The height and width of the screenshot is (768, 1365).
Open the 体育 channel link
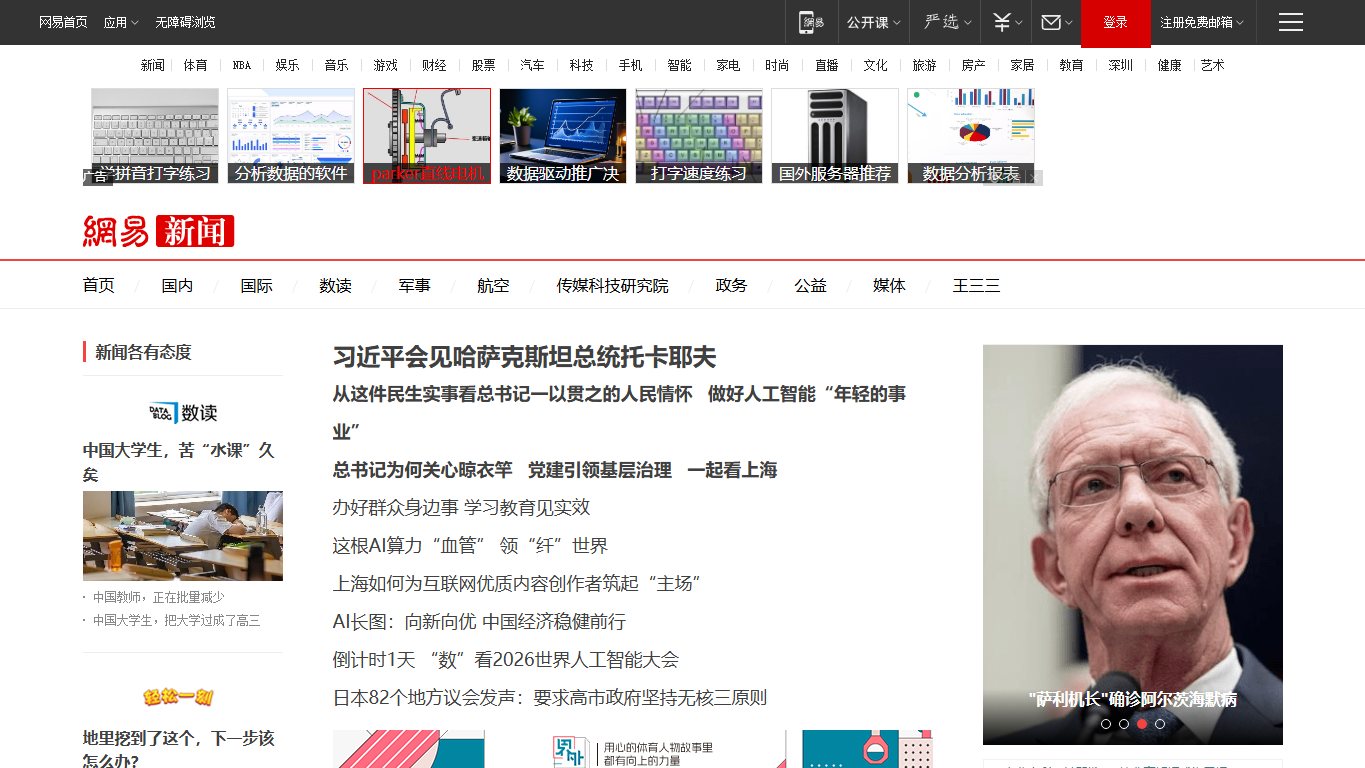[195, 65]
